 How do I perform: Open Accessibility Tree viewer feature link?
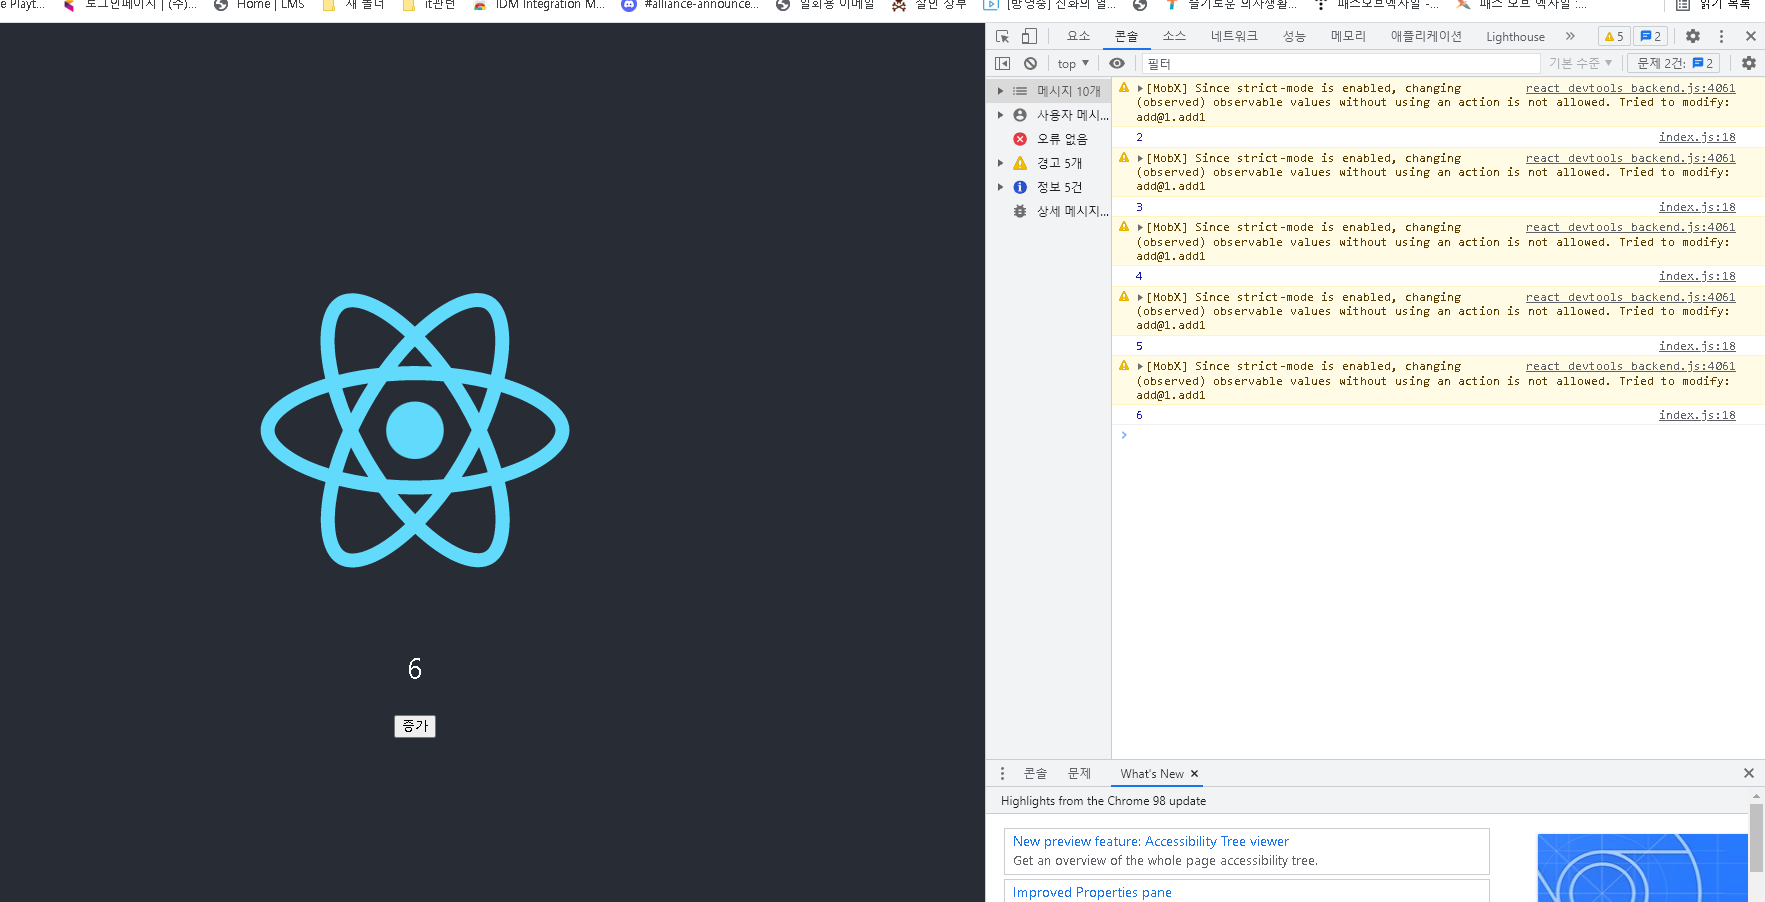1151,842
